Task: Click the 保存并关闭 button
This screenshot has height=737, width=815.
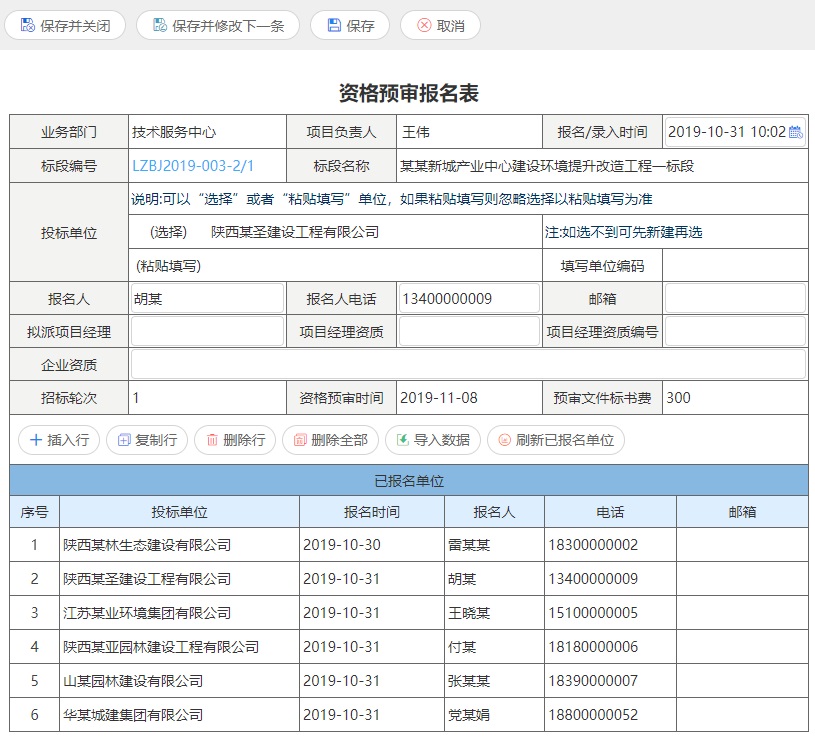Action: coord(65,25)
